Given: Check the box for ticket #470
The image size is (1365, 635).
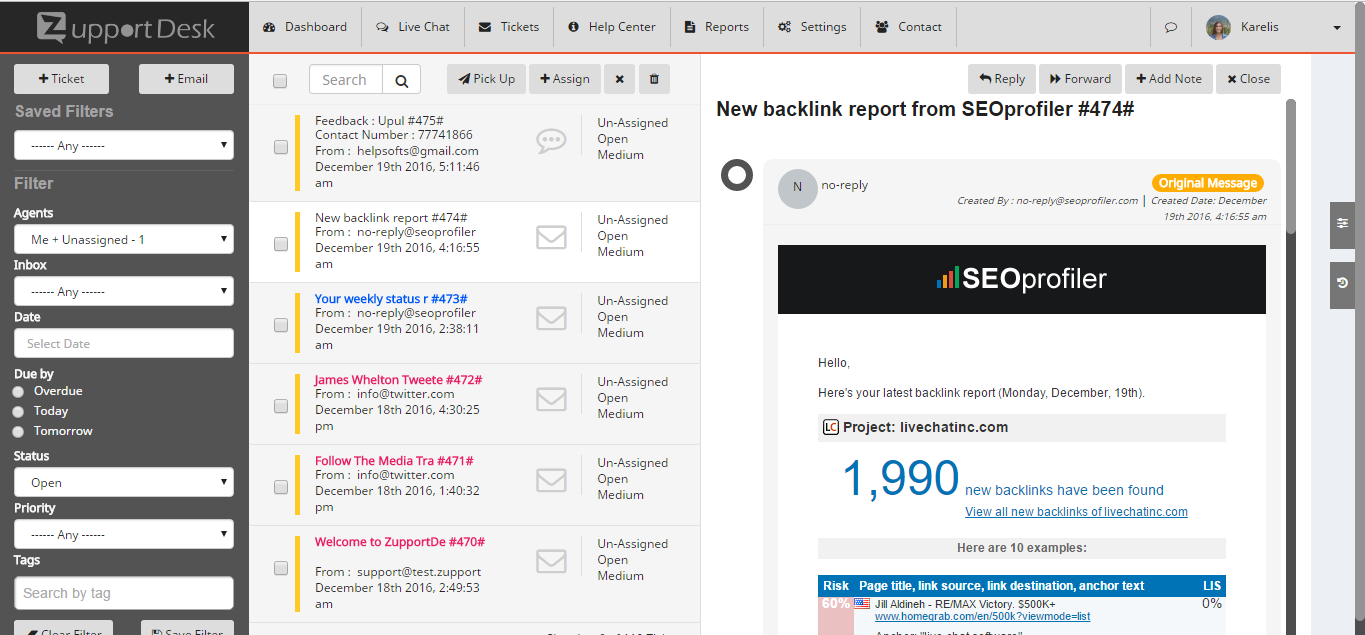Looking at the screenshot, I should (x=280, y=568).
